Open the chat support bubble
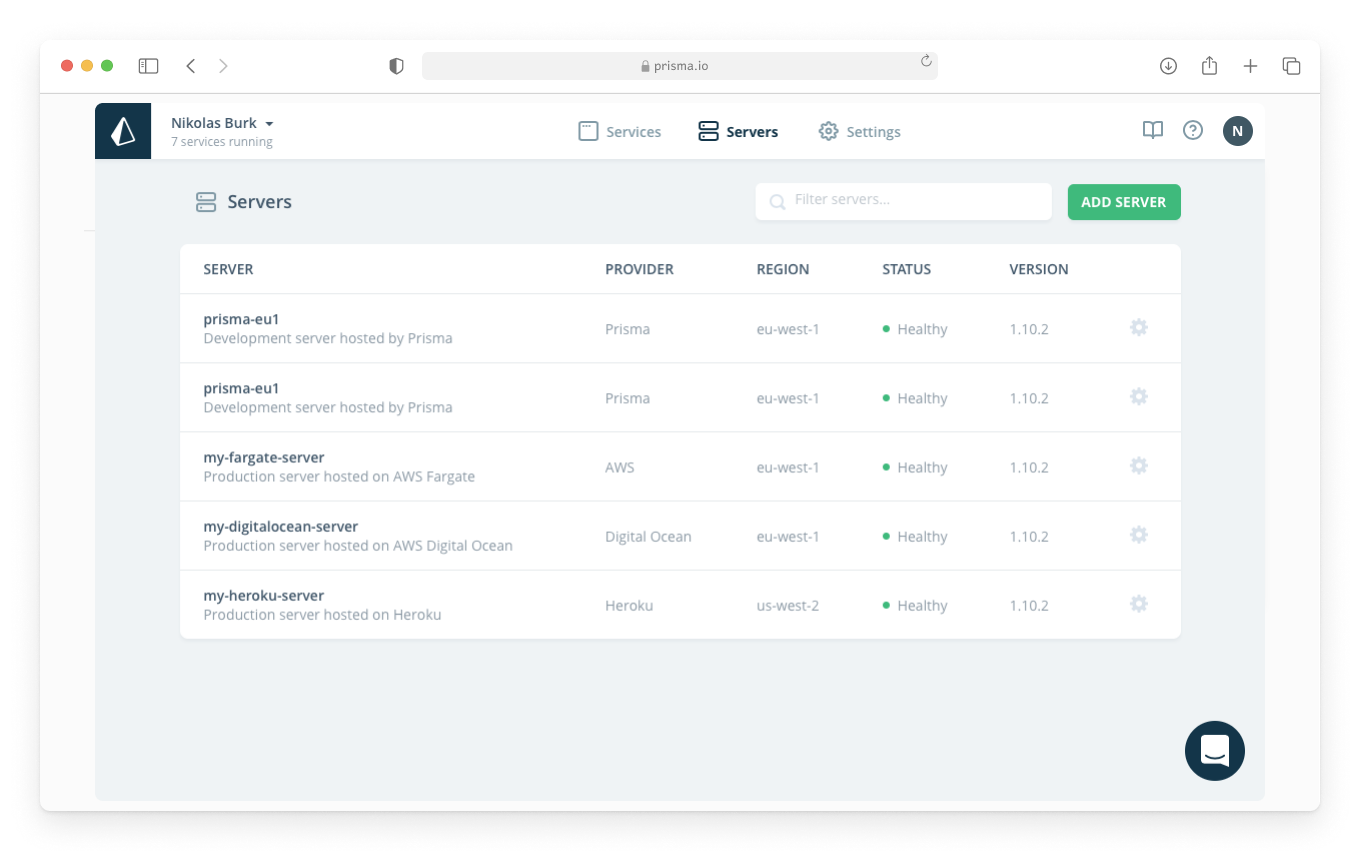The image size is (1360, 851). click(x=1215, y=751)
